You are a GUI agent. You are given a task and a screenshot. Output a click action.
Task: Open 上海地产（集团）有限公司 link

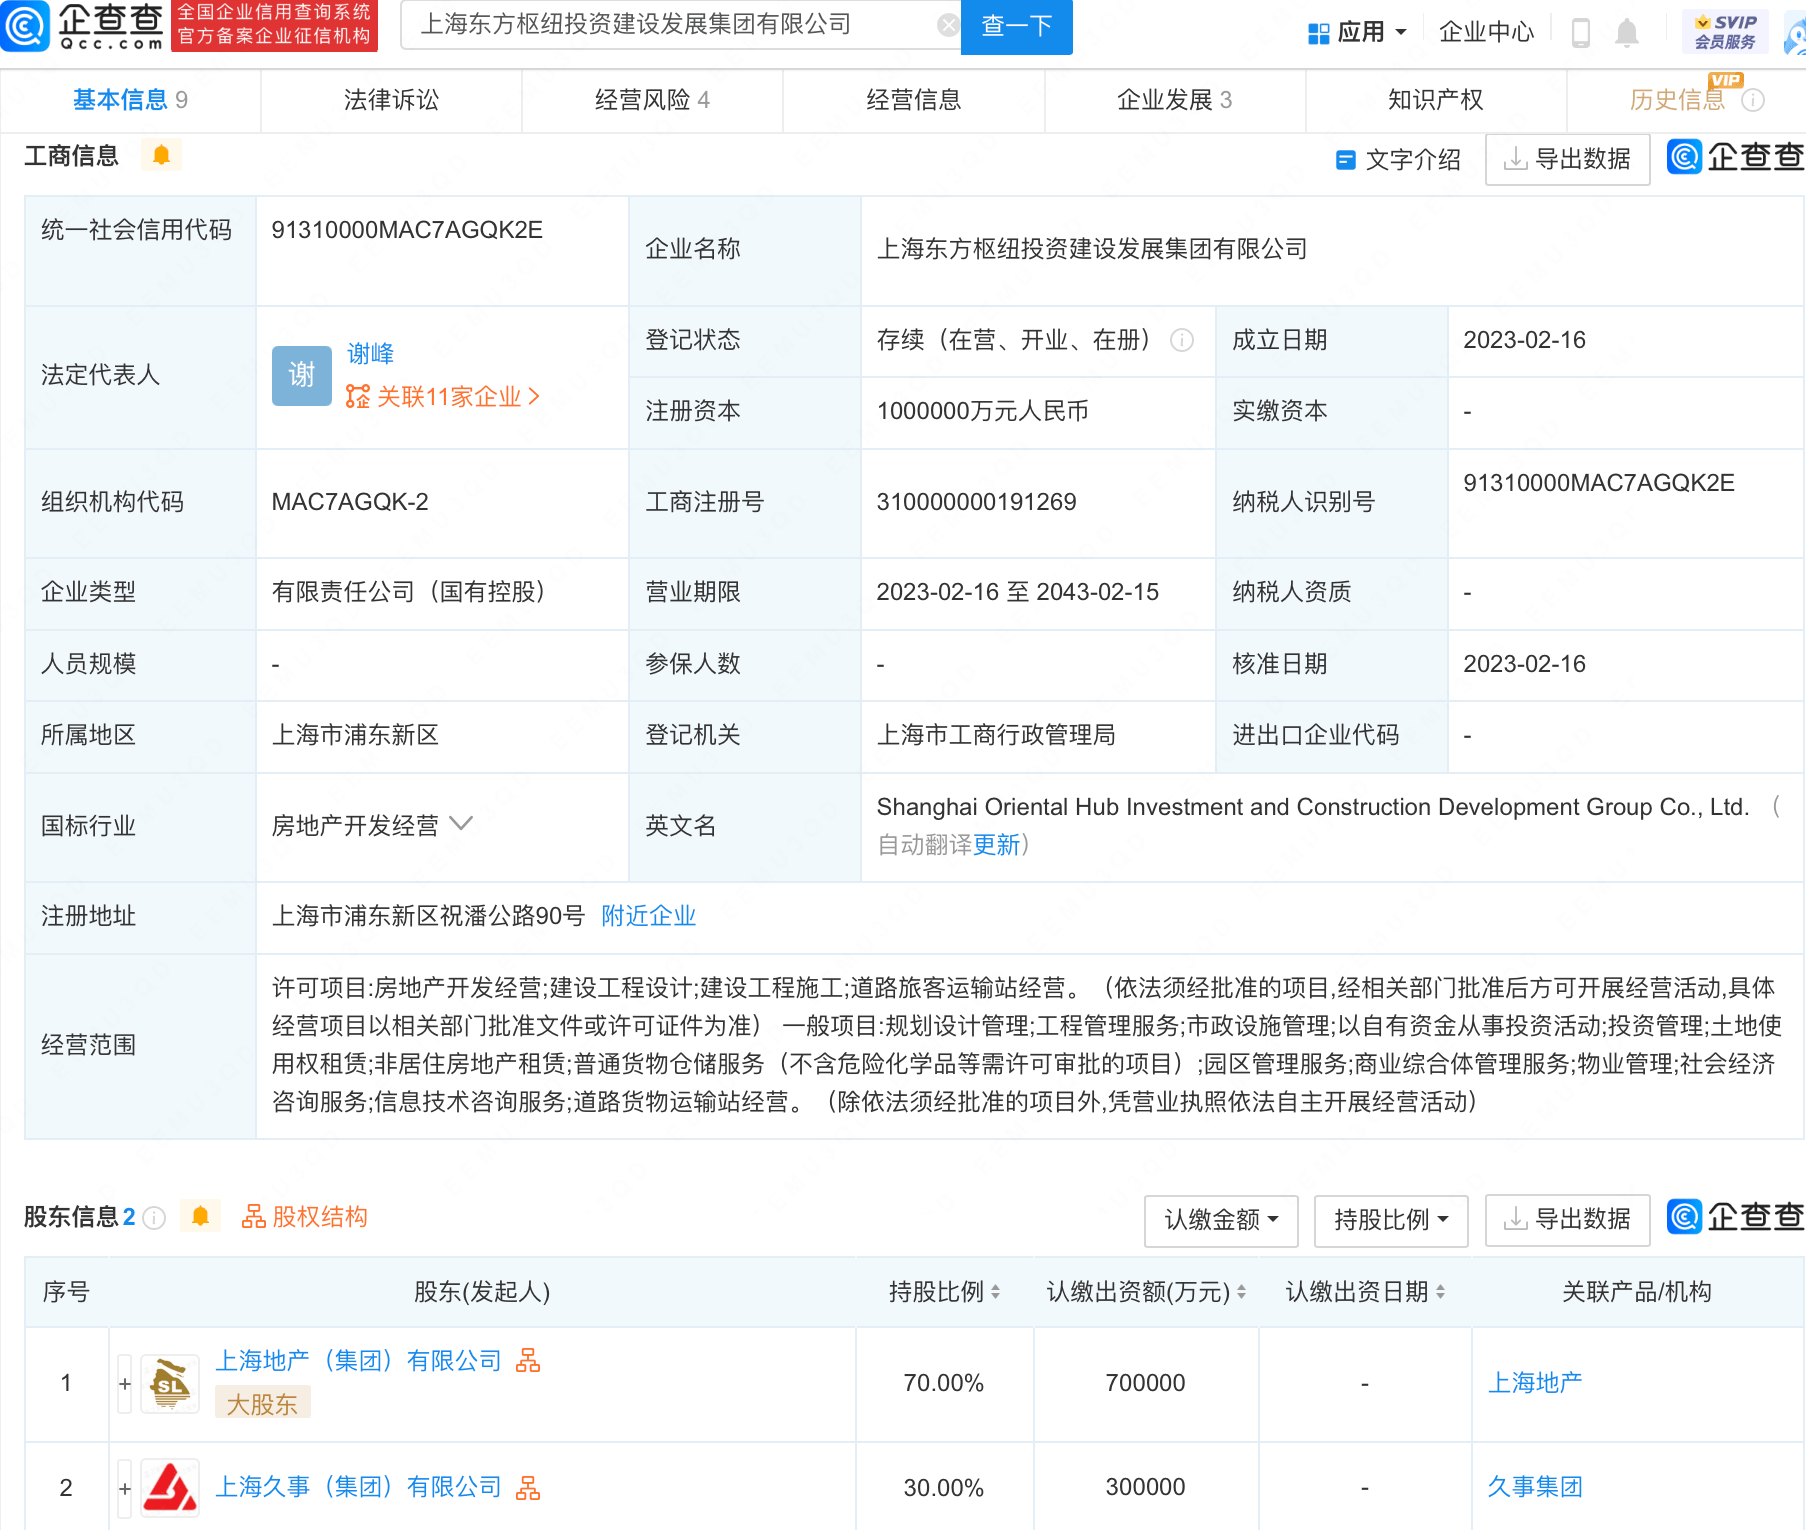click(358, 1361)
